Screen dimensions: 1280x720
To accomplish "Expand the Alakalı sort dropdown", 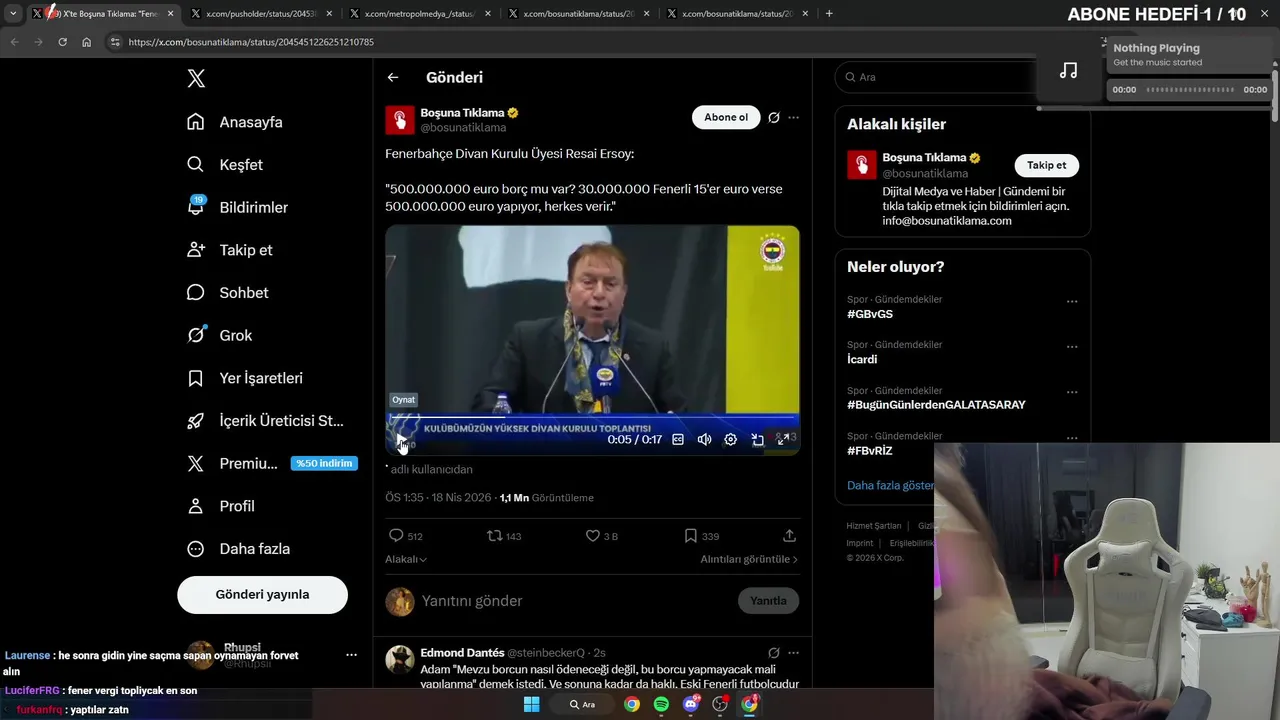I will 406,559.
